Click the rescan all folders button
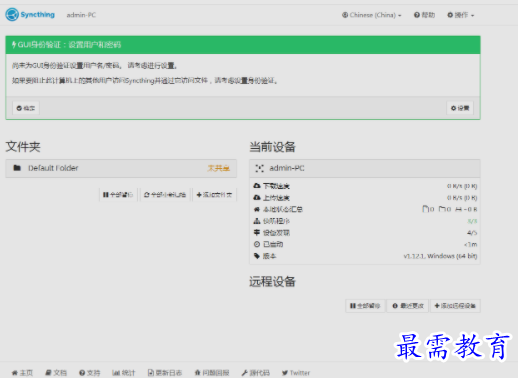 (x=165, y=195)
